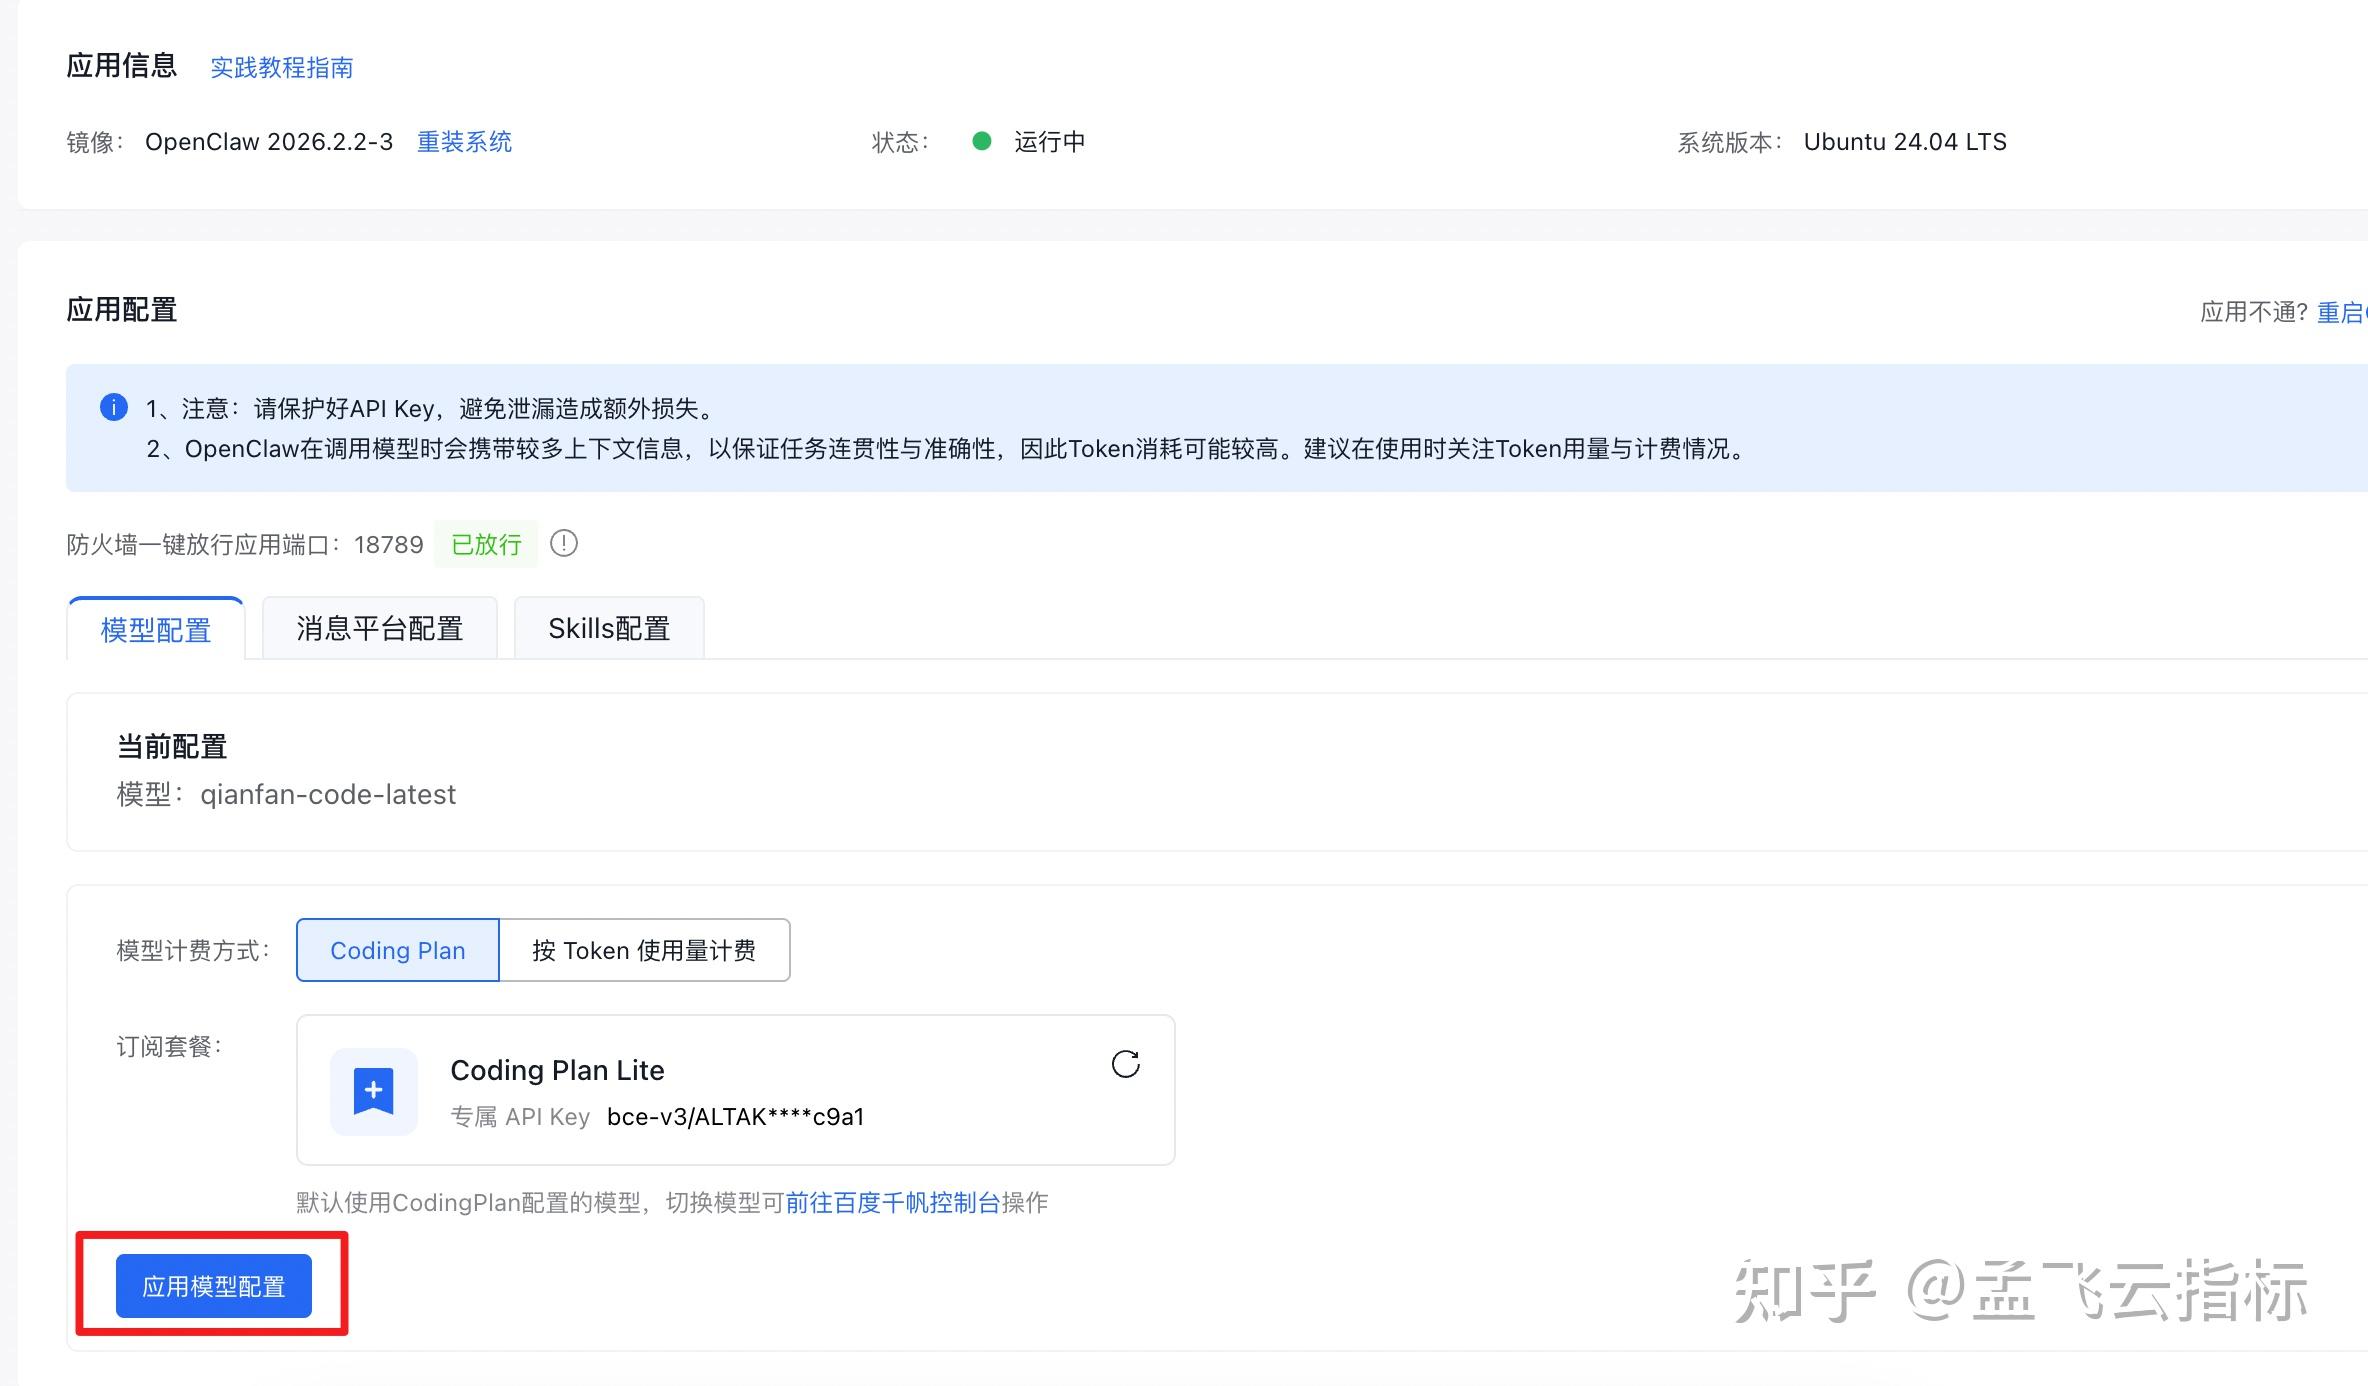The image size is (2368, 1386).
Task: Open the Skills配置 tab
Action: pyautogui.click(x=608, y=628)
